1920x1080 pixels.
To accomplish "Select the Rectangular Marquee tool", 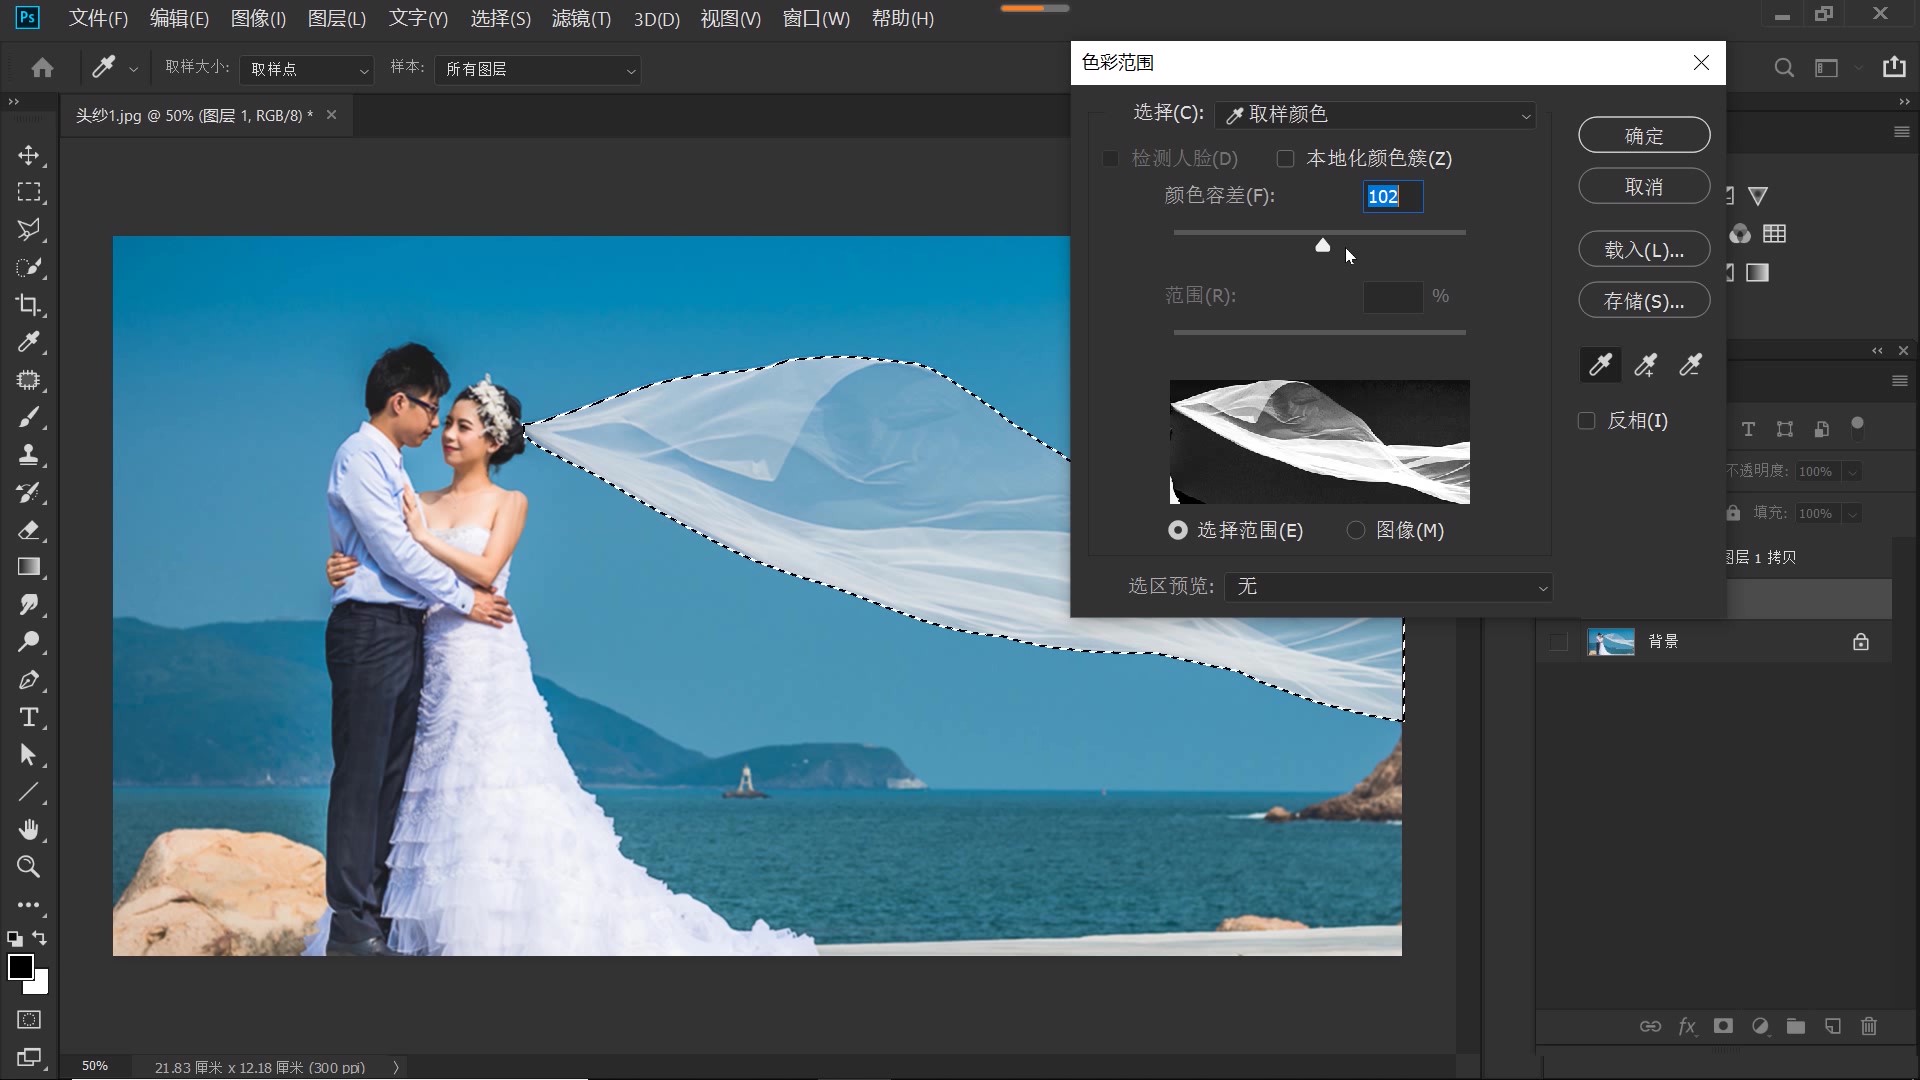I will pyautogui.click(x=29, y=192).
